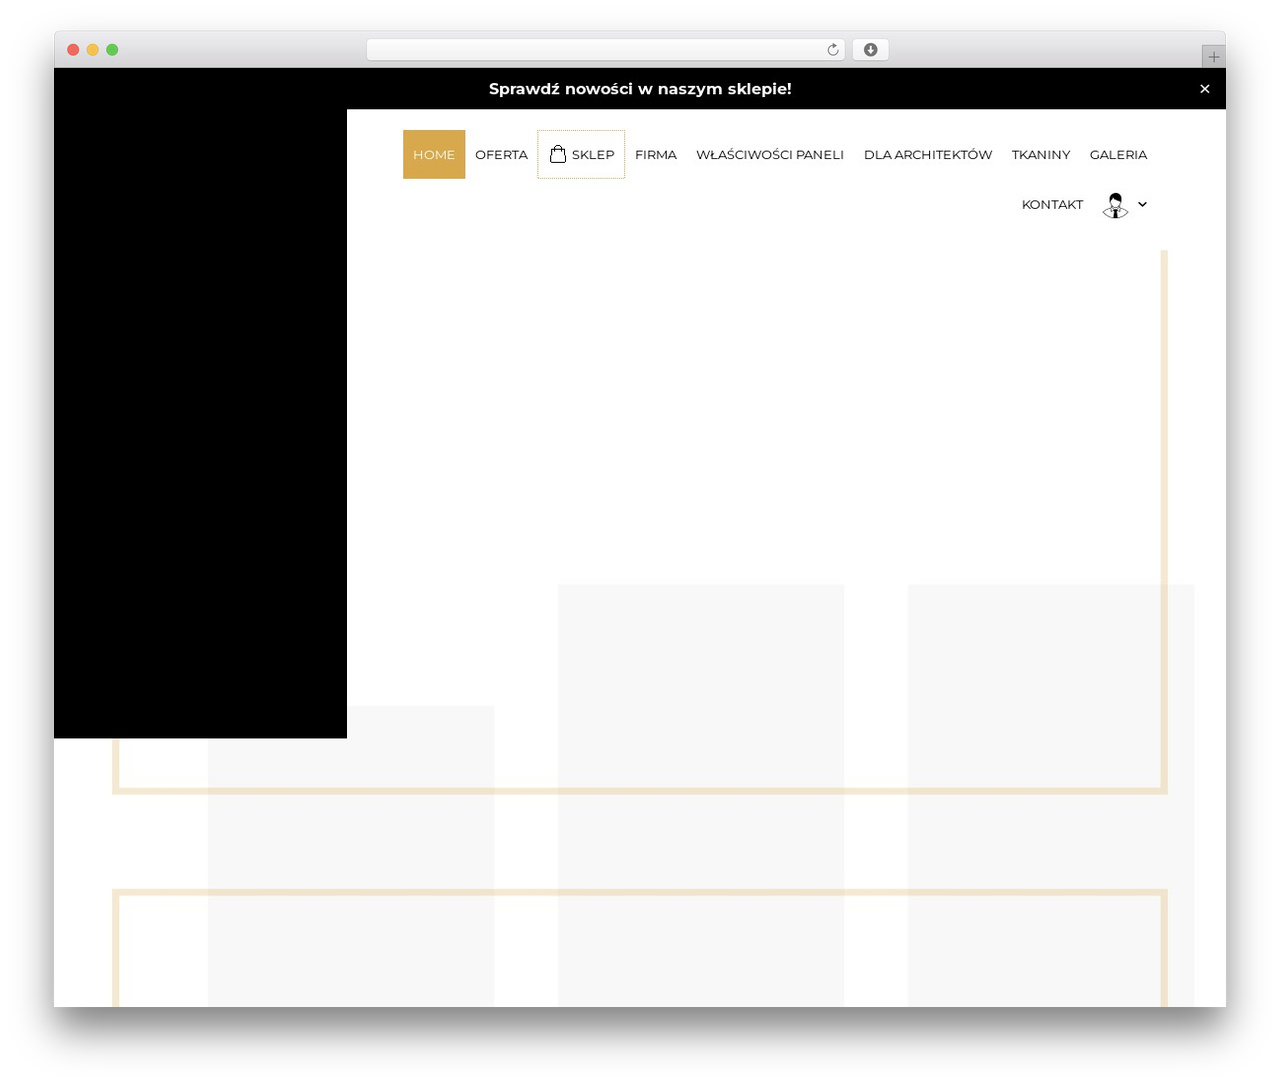Click the green fullscreen window button

click(x=112, y=50)
